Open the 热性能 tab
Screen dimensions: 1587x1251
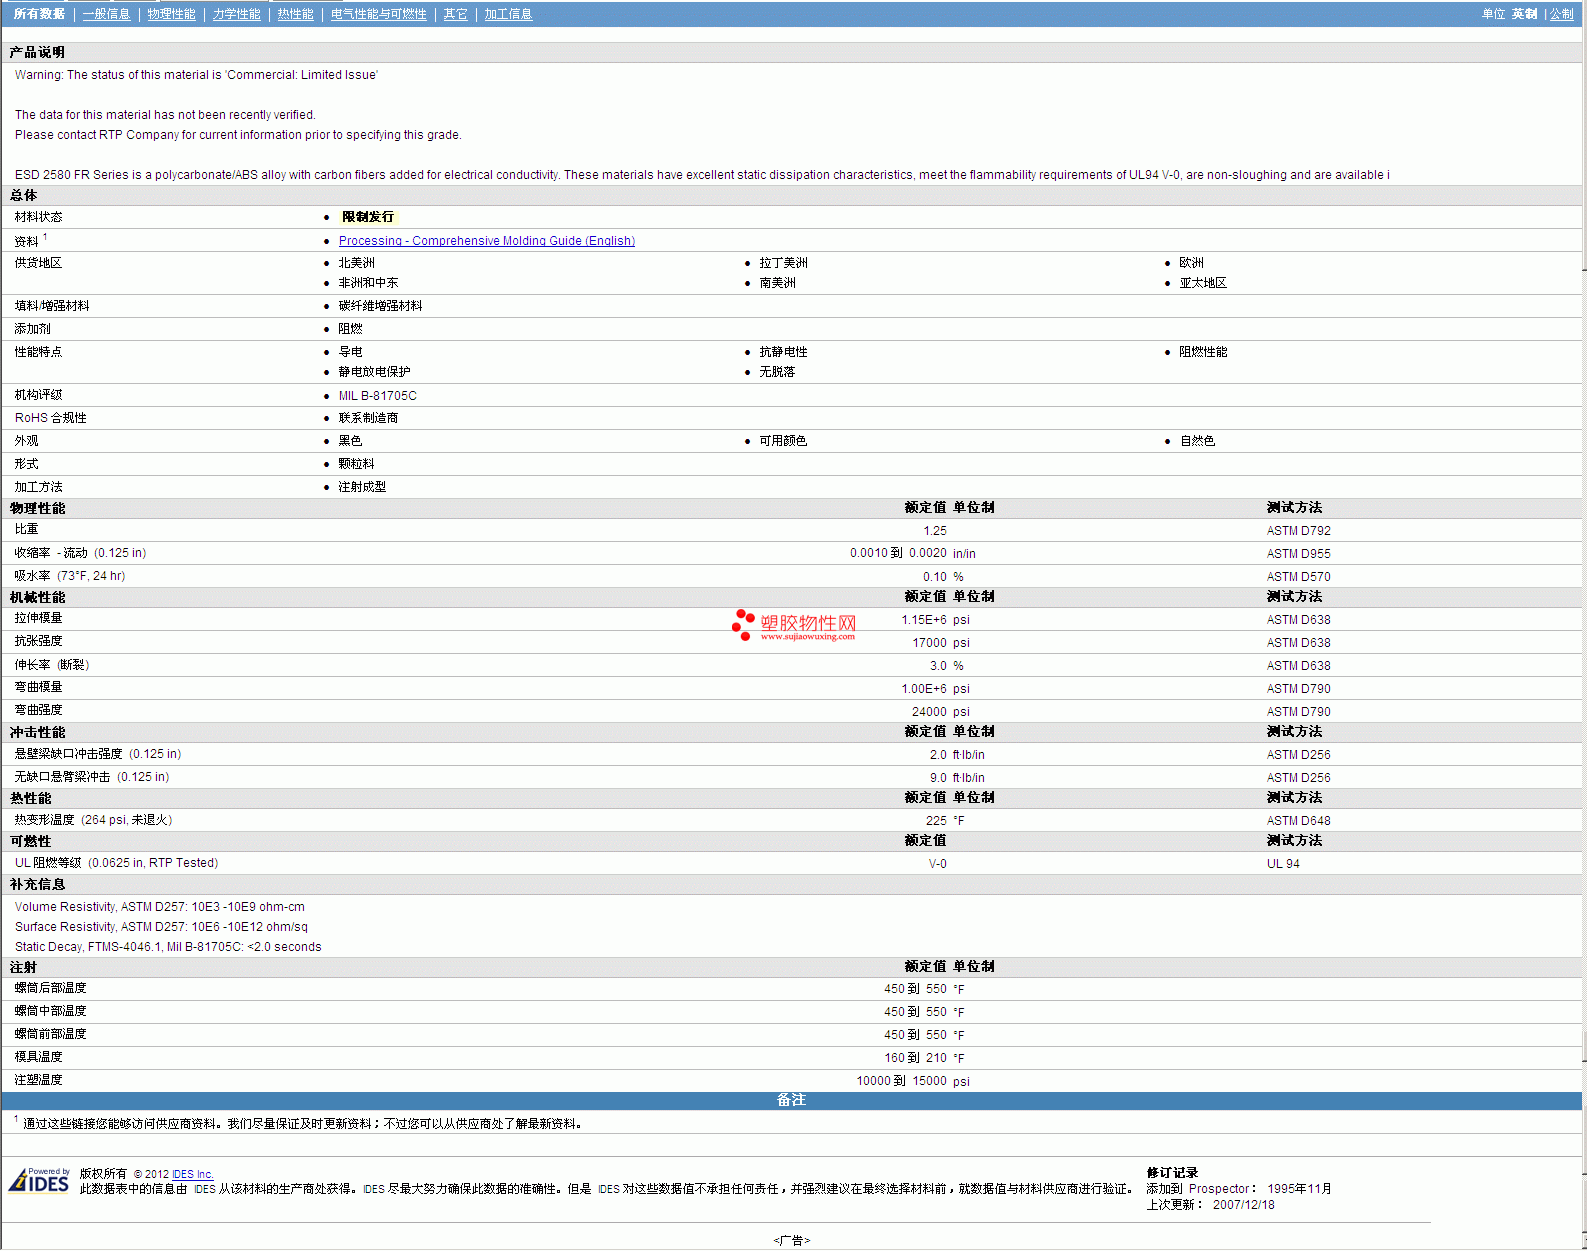click(295, 14)
